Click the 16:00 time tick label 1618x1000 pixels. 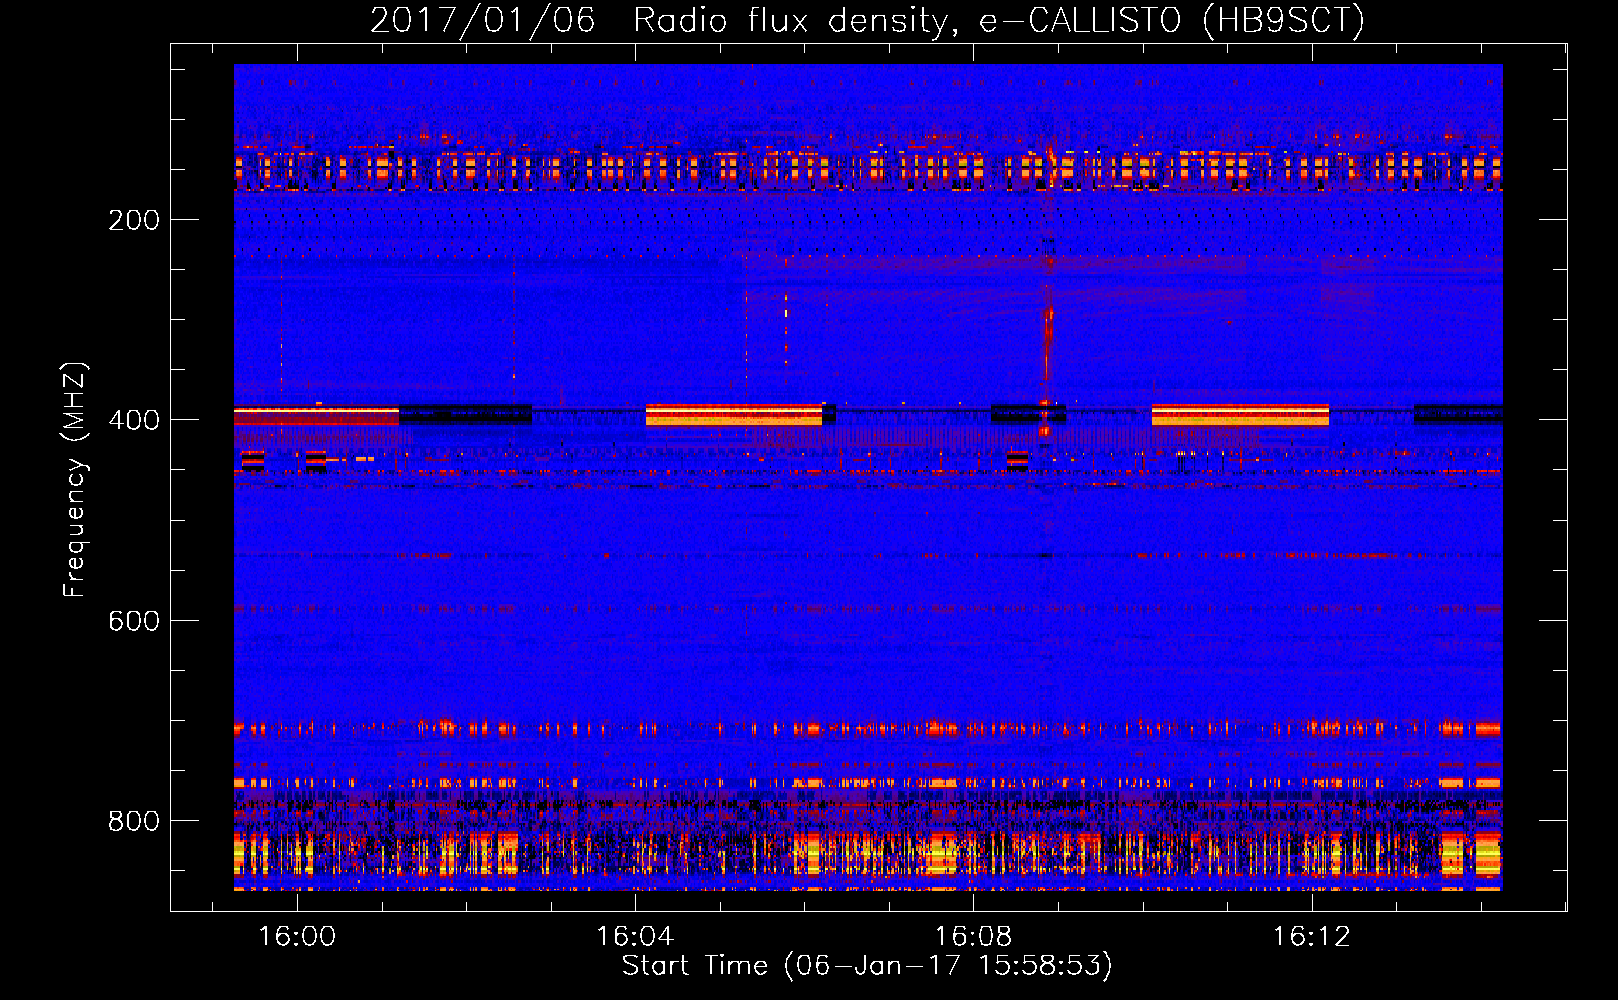click(297, 937)
